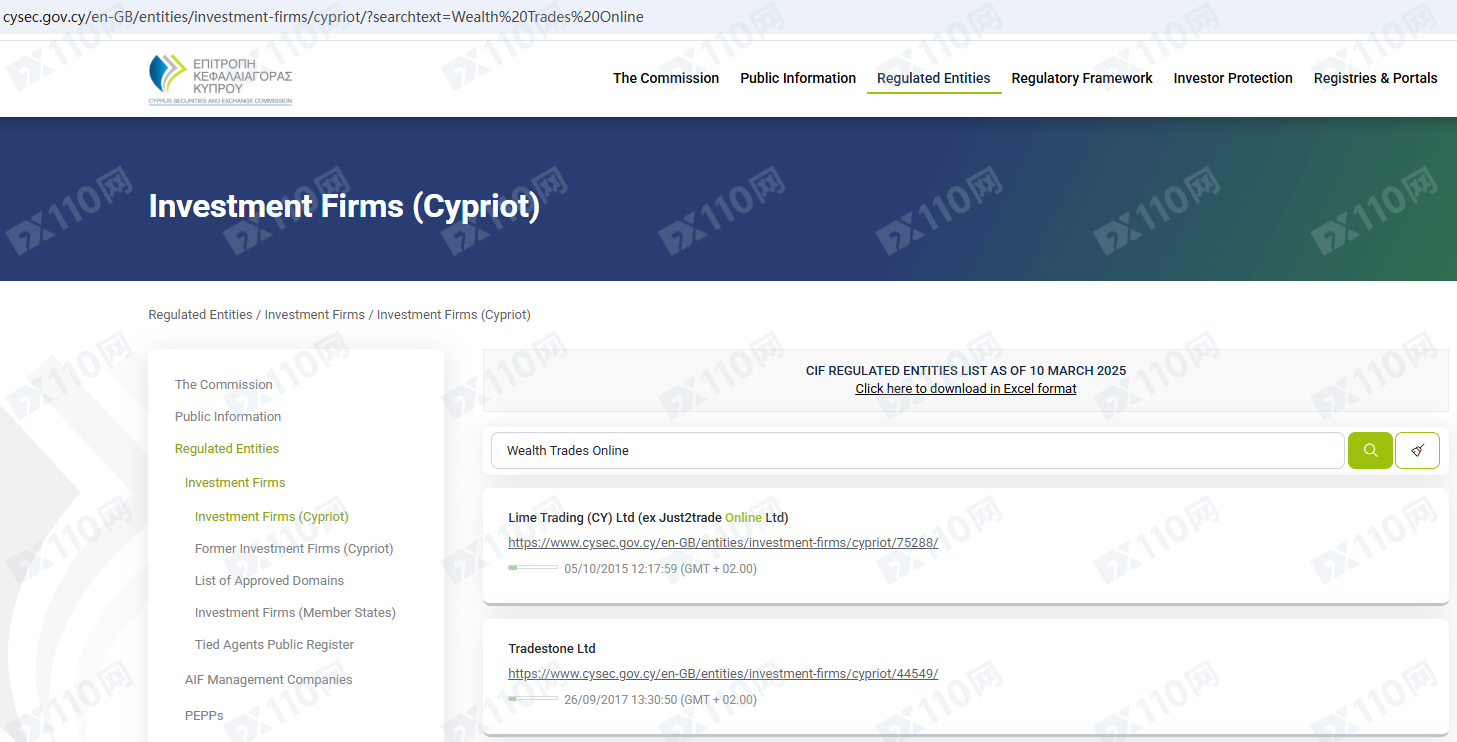
Task: Click download in Excel format link
Action: click(965, 389)
